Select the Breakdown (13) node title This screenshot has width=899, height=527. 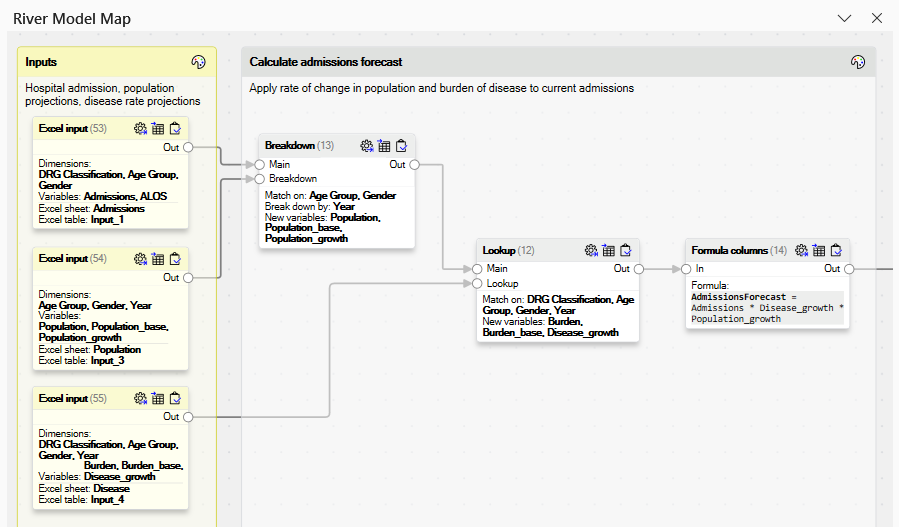tap(299, 146)
